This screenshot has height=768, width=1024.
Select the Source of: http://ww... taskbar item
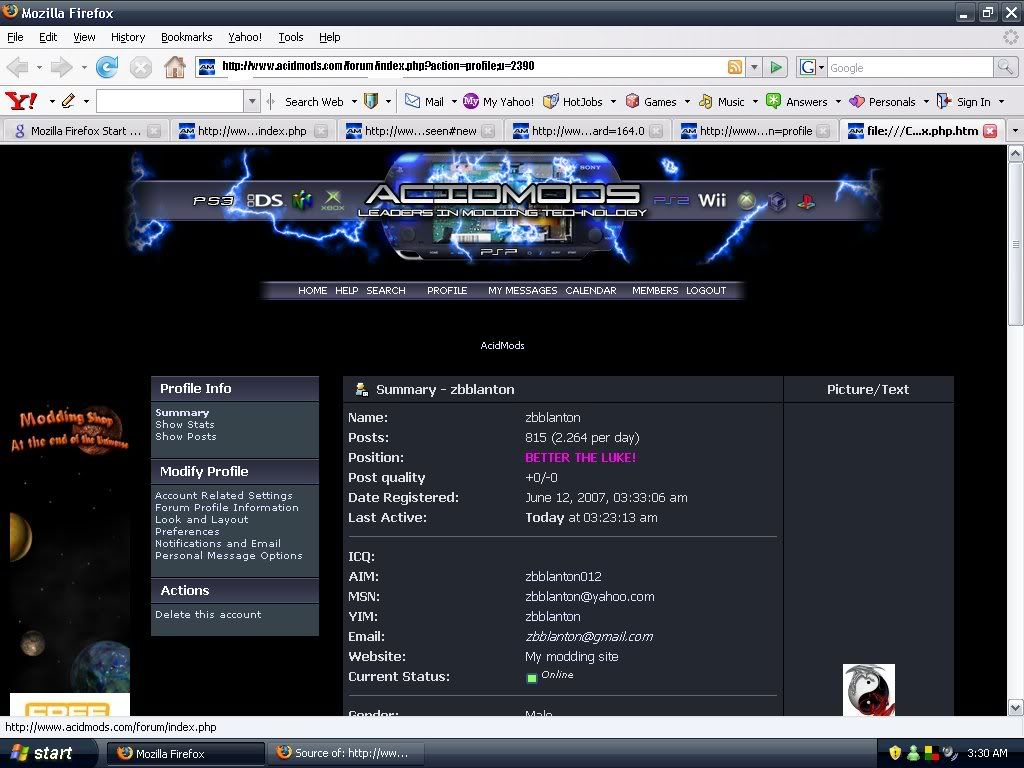[346, 754]
